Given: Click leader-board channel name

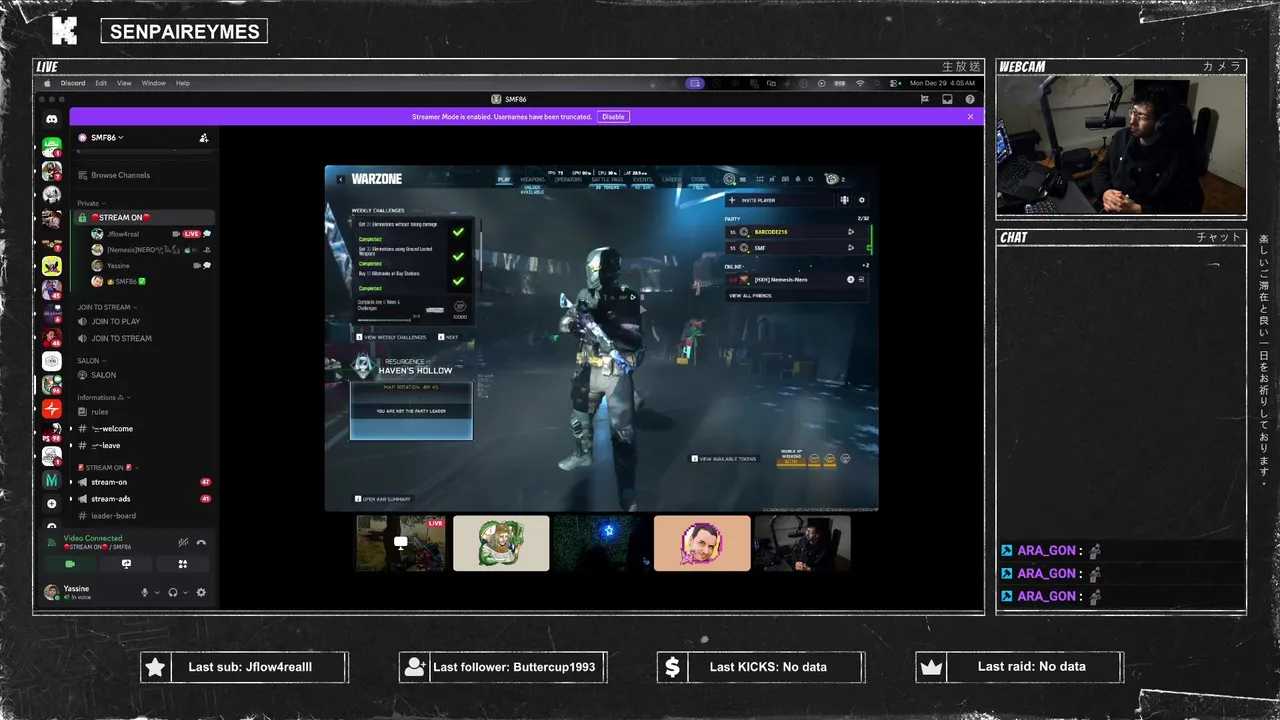Looking at the screenshot, I should click(113, 516).
